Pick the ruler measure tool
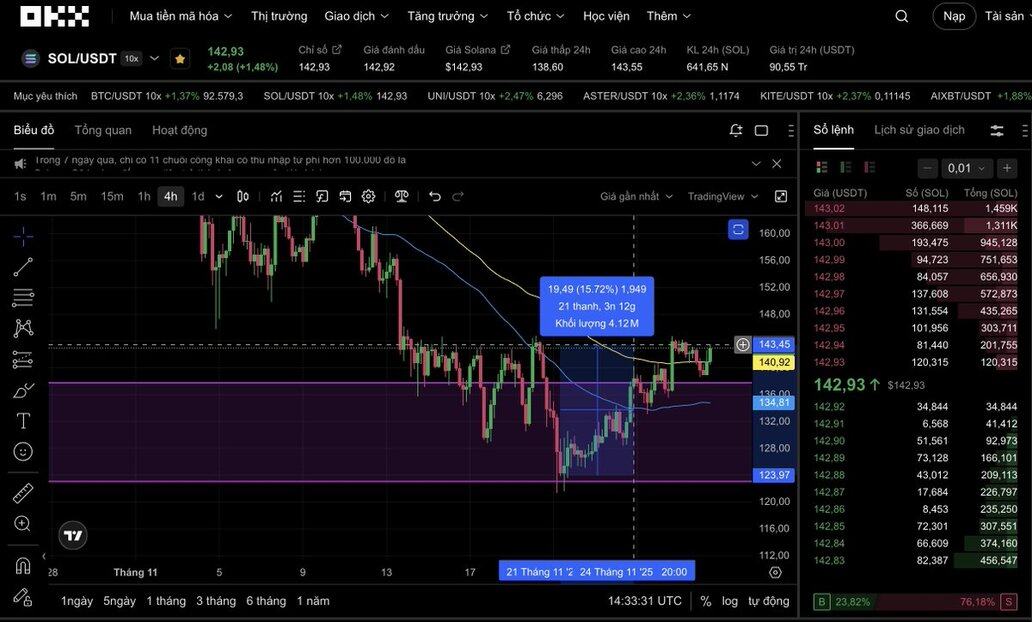 (x=23, y=492)
